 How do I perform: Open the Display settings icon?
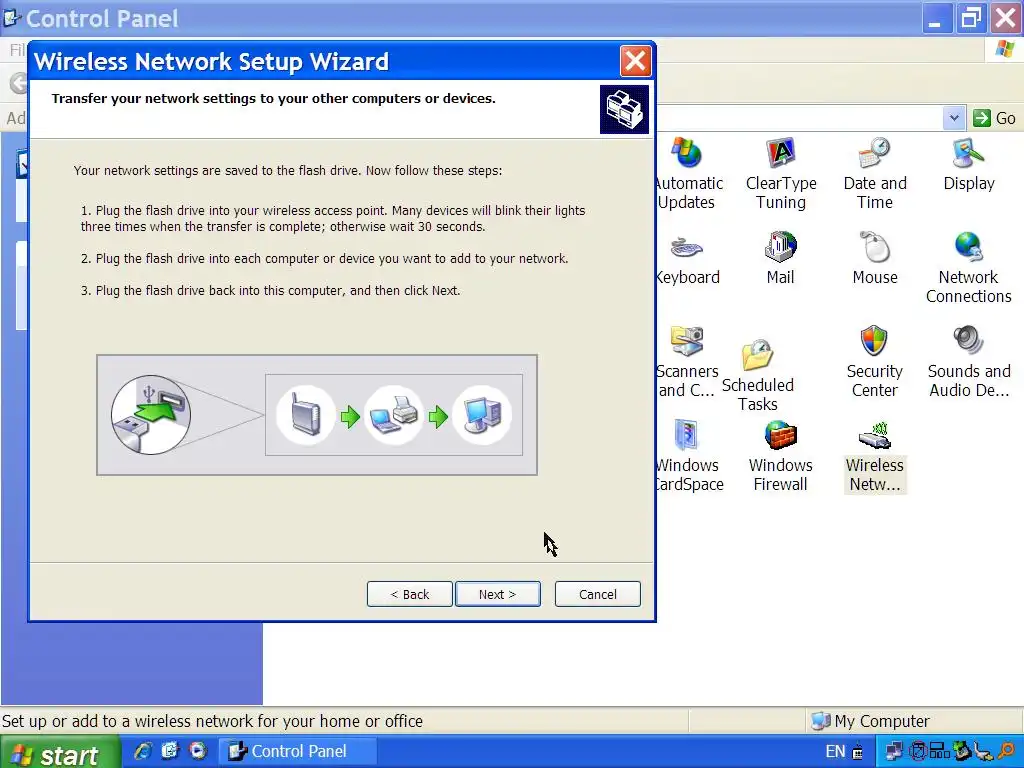point(968,165)
